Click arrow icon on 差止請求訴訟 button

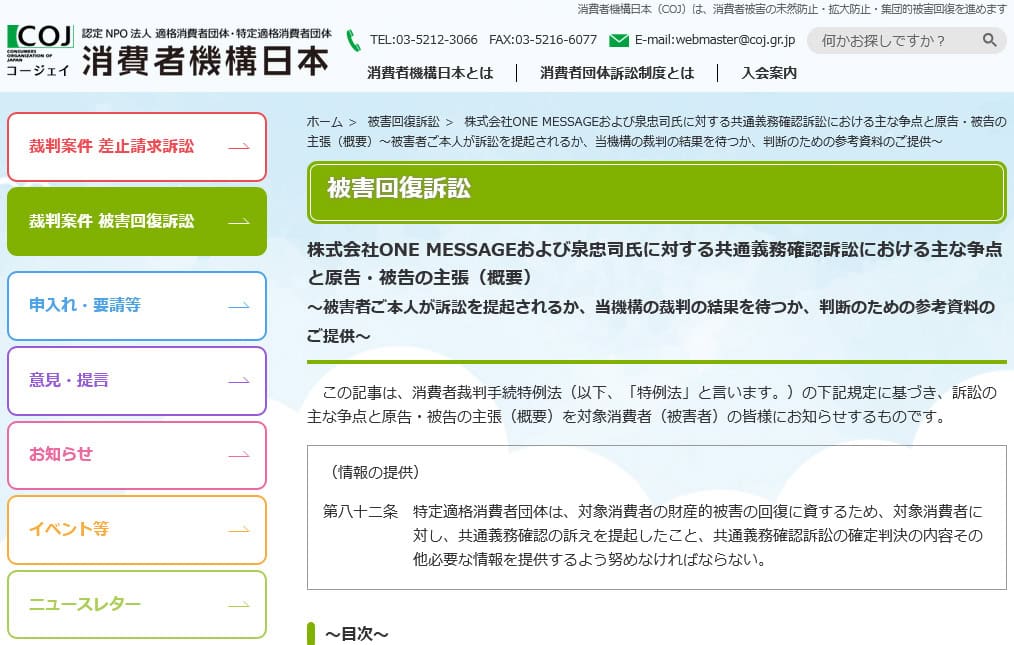click(239, 147)
